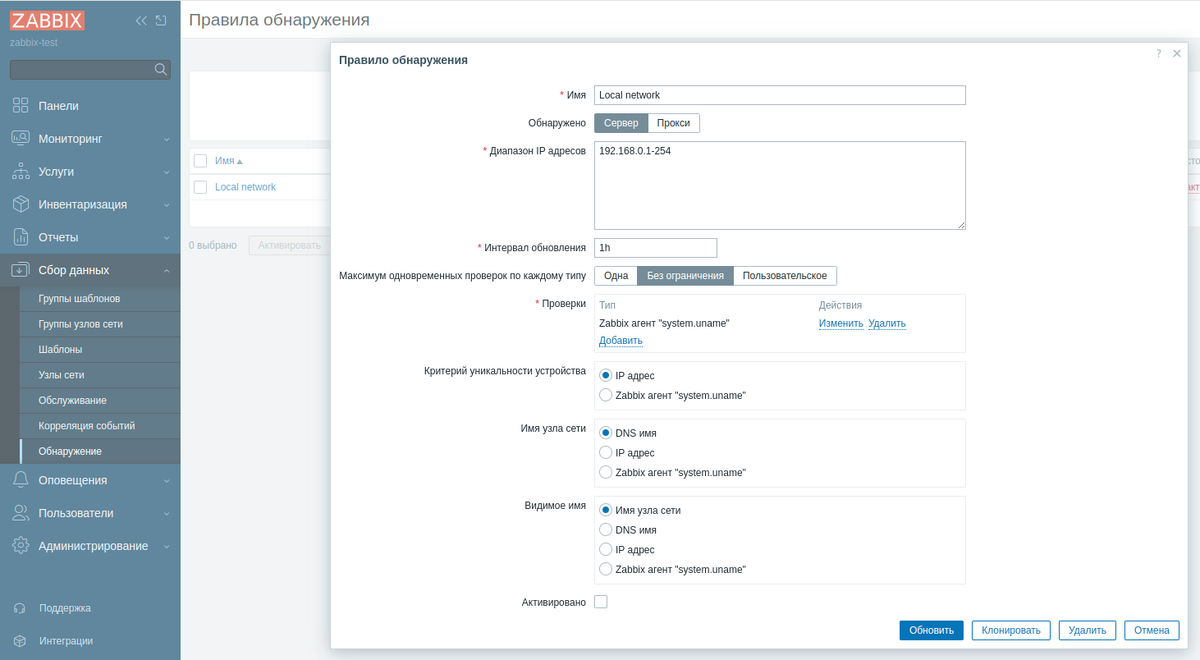
Task: Collapse the sidebar with double-arrow icon
Action: coord(141,21)
